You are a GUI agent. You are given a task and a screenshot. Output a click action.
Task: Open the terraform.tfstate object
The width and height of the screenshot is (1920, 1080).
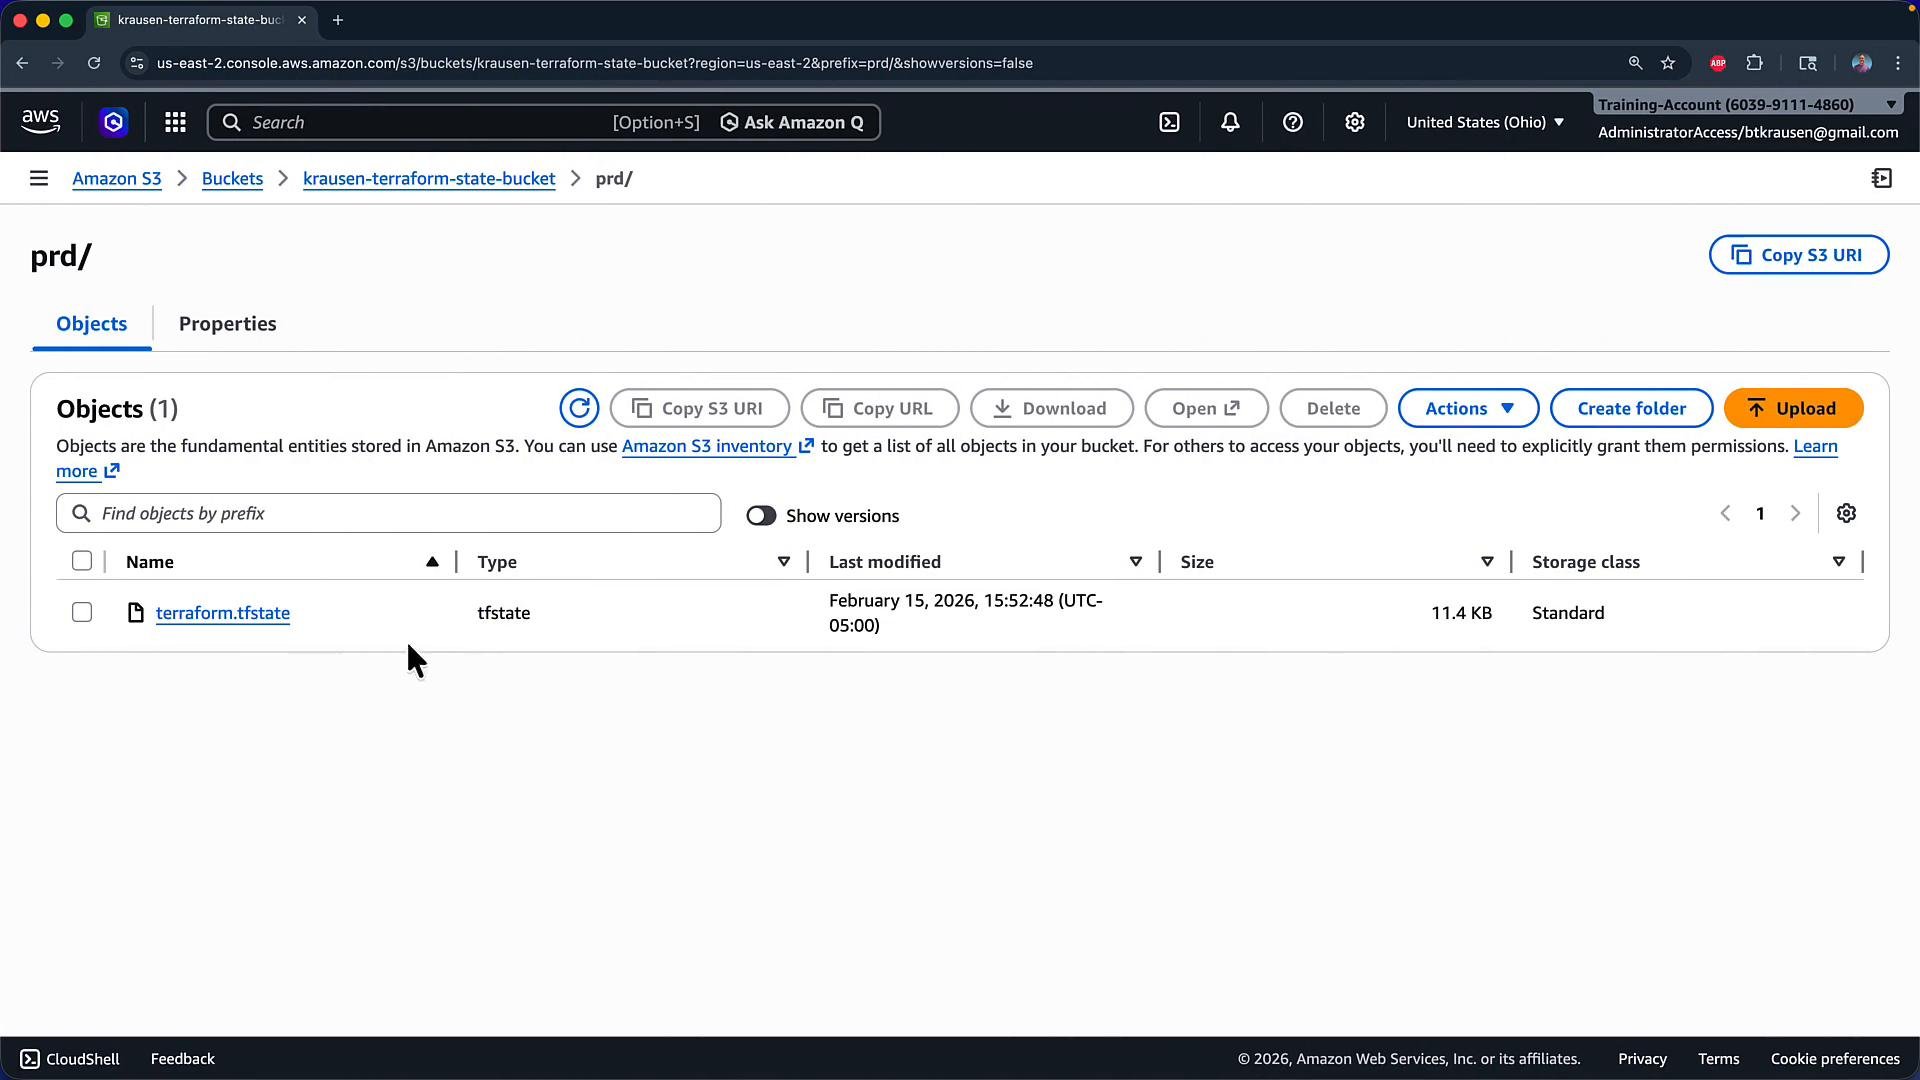(x=223, y=613)
